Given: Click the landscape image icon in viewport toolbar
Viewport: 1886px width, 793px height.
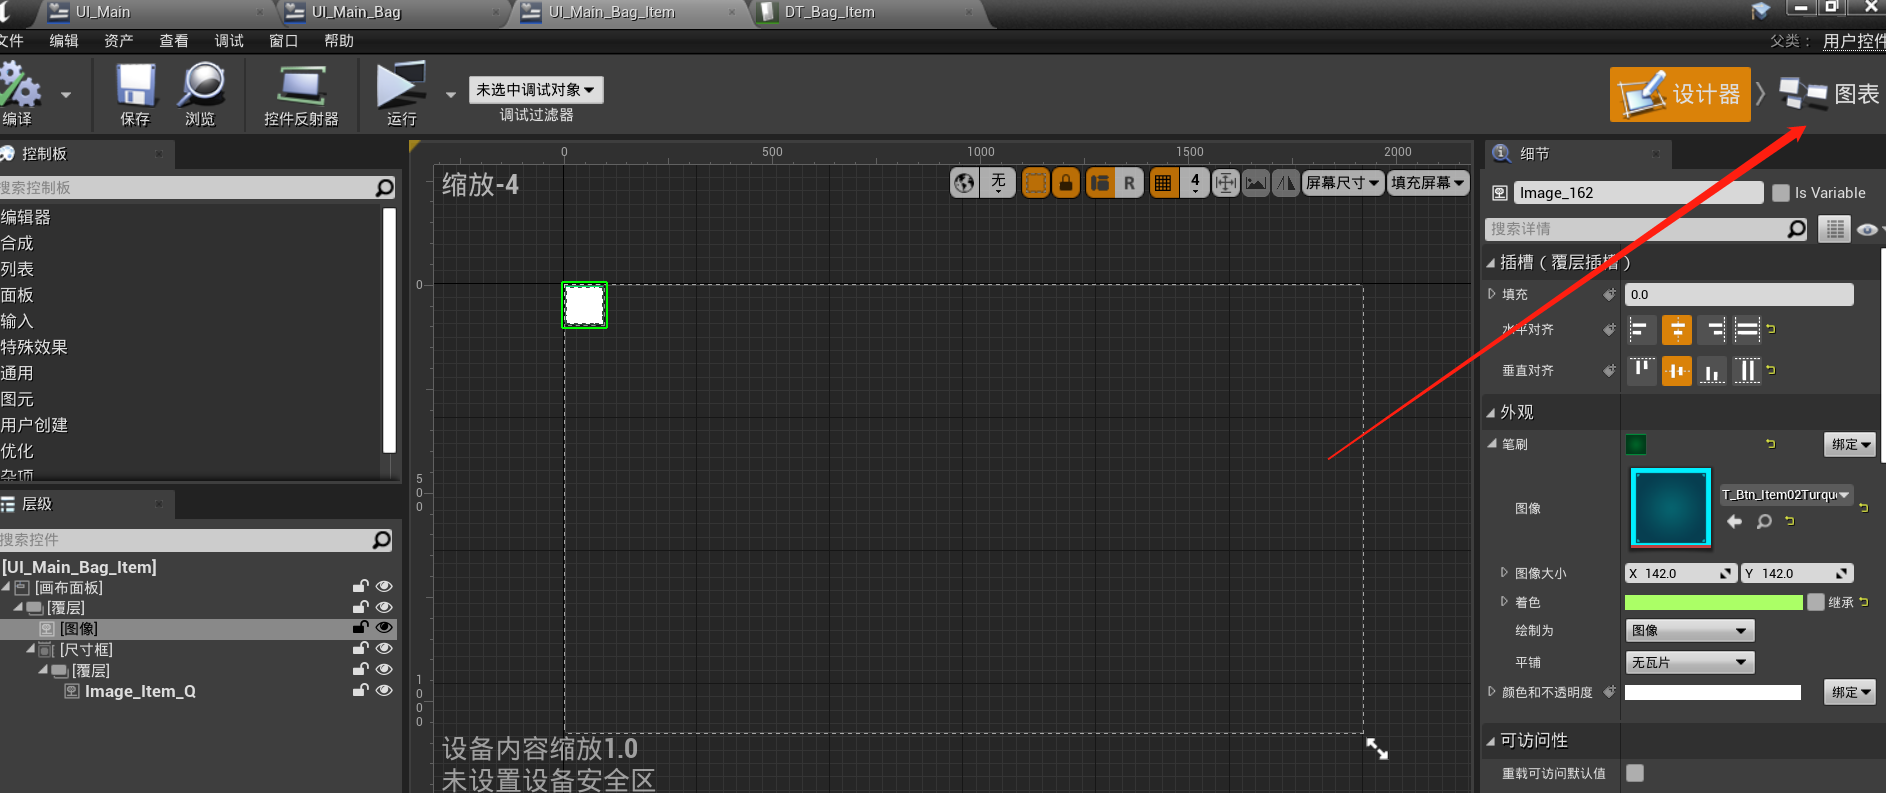Looking at the screenshot, I should [1256, 183].
